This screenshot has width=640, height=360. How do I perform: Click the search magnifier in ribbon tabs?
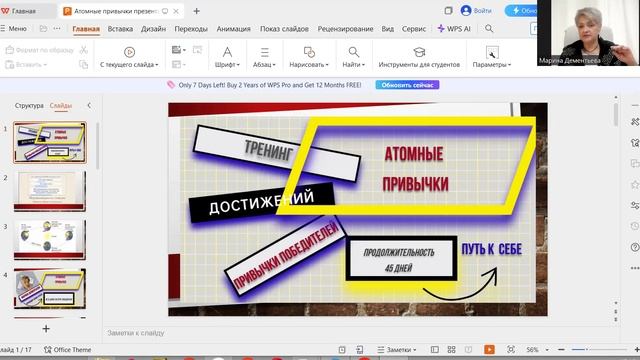click(x=489, y=29)
